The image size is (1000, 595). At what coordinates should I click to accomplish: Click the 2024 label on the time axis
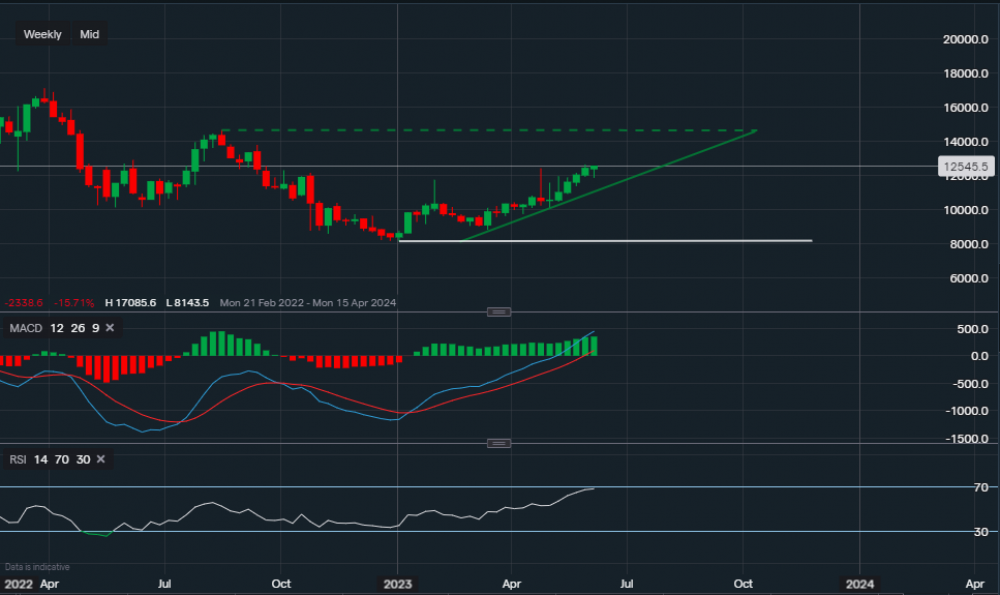click(x=858, y=581)
